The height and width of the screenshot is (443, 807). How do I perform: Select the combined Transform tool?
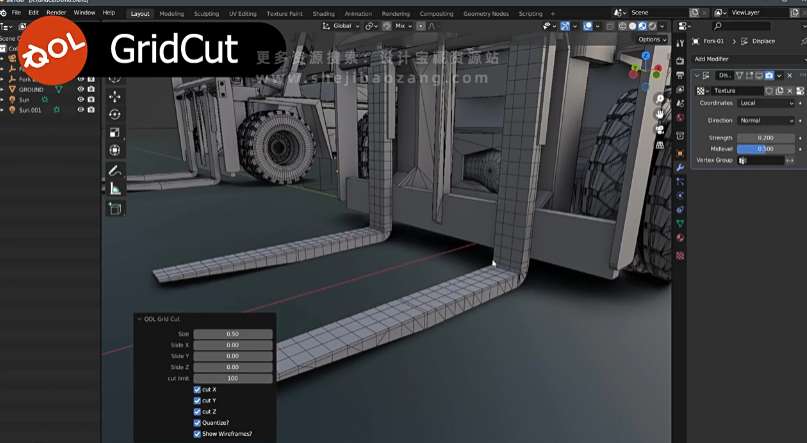tap(115, 150)
